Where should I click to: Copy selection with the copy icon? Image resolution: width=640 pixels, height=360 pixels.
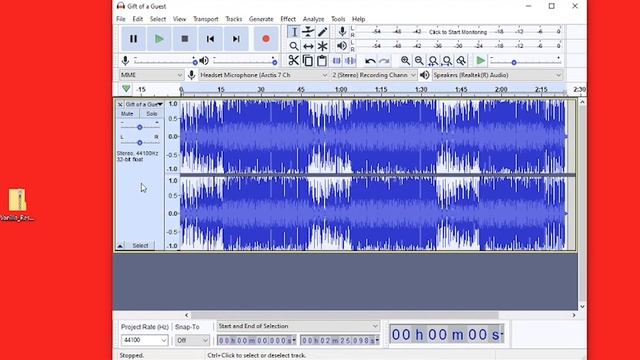(308, 61)
